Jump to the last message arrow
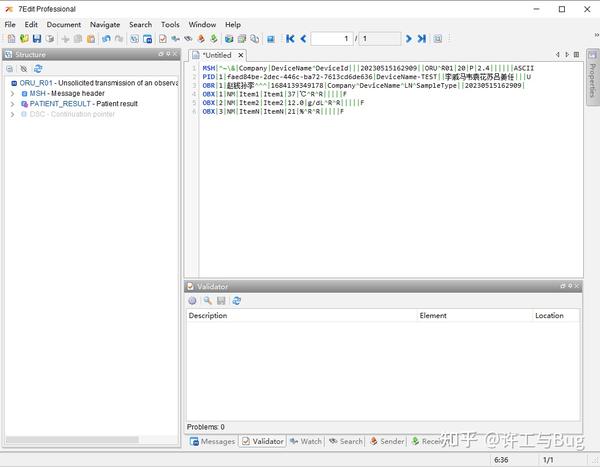 point(422,39)
